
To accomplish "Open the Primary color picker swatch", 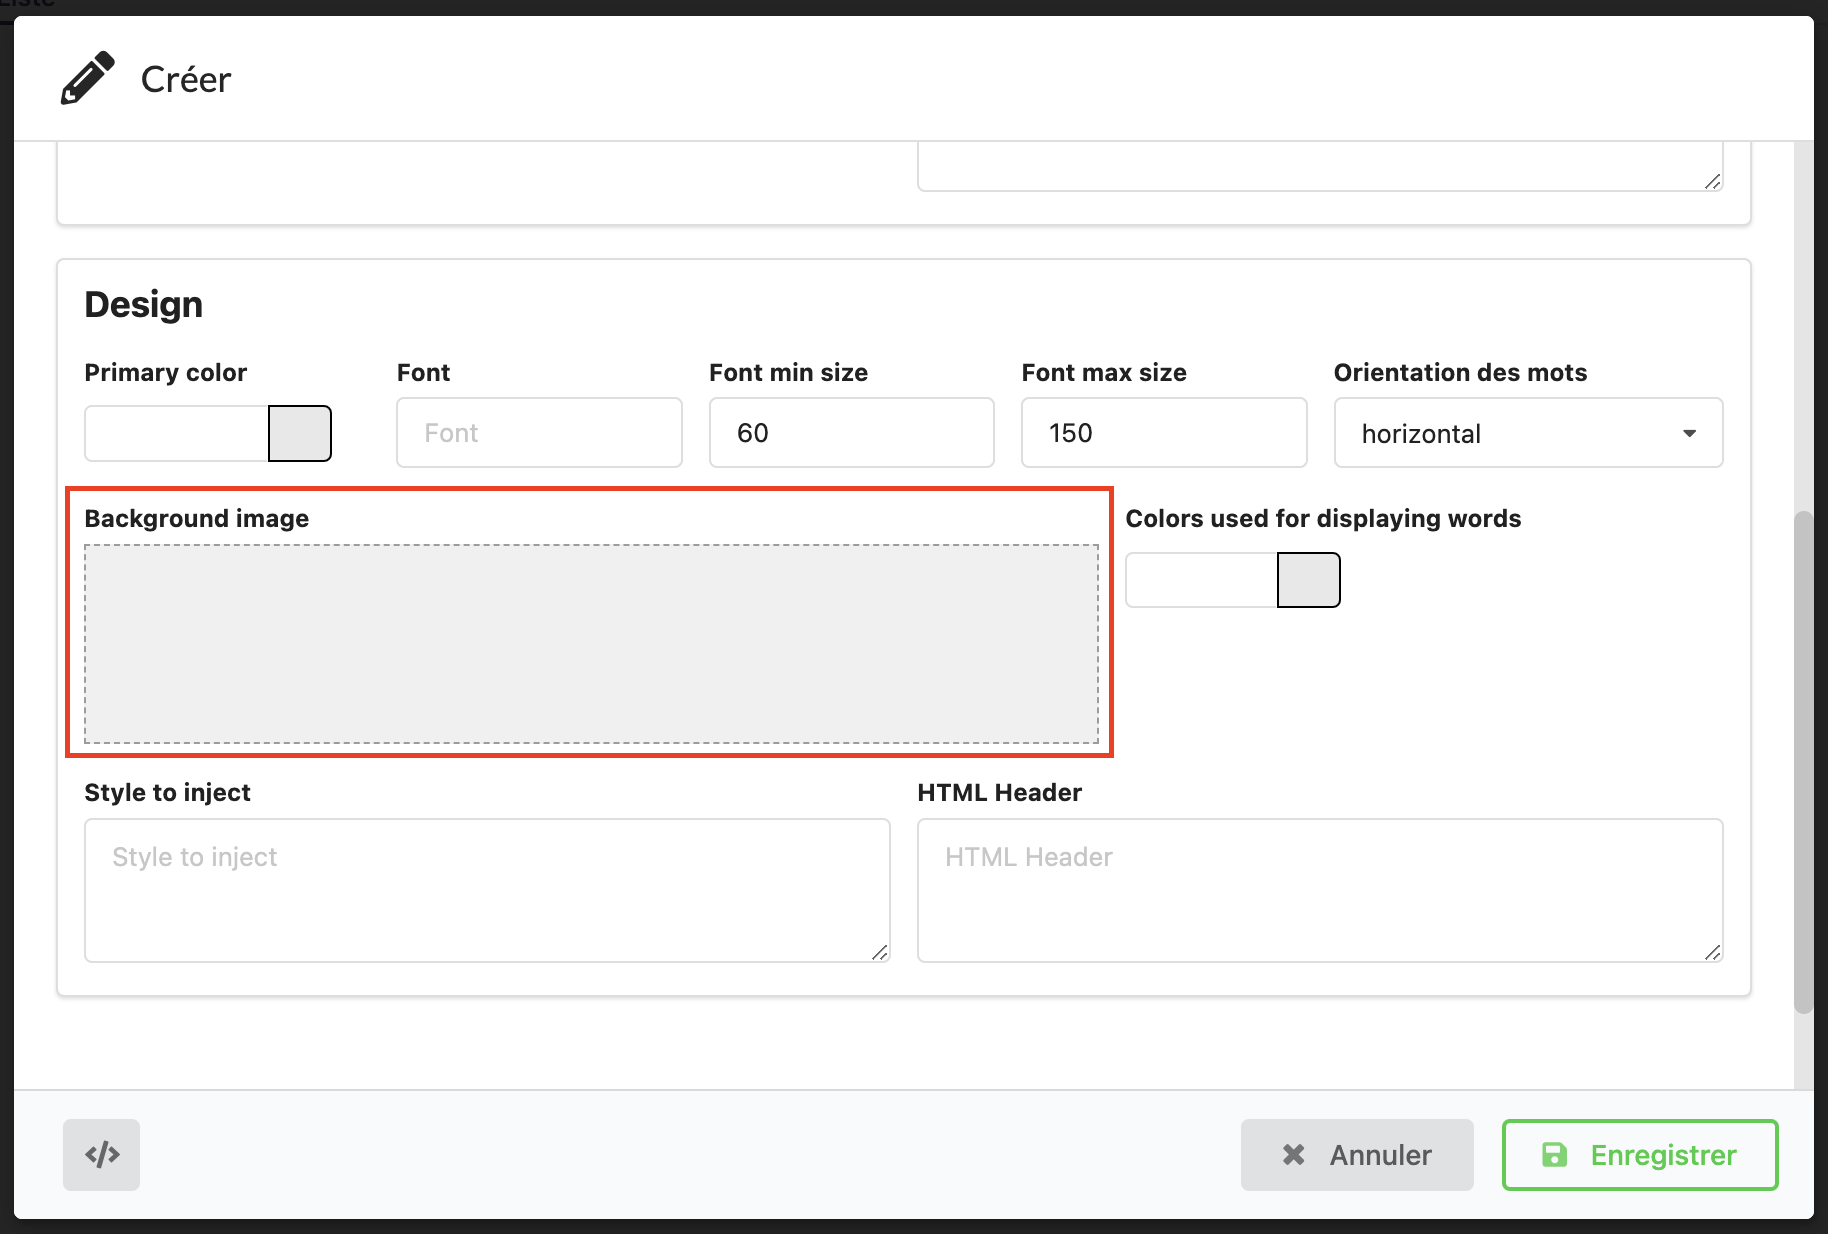I will [x=300, y=433].
